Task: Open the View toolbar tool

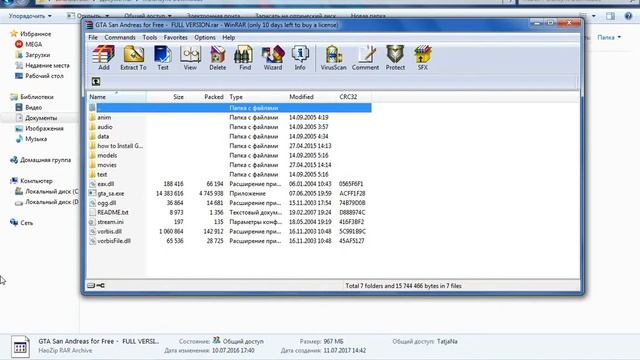Action: (x=190, y=58)
